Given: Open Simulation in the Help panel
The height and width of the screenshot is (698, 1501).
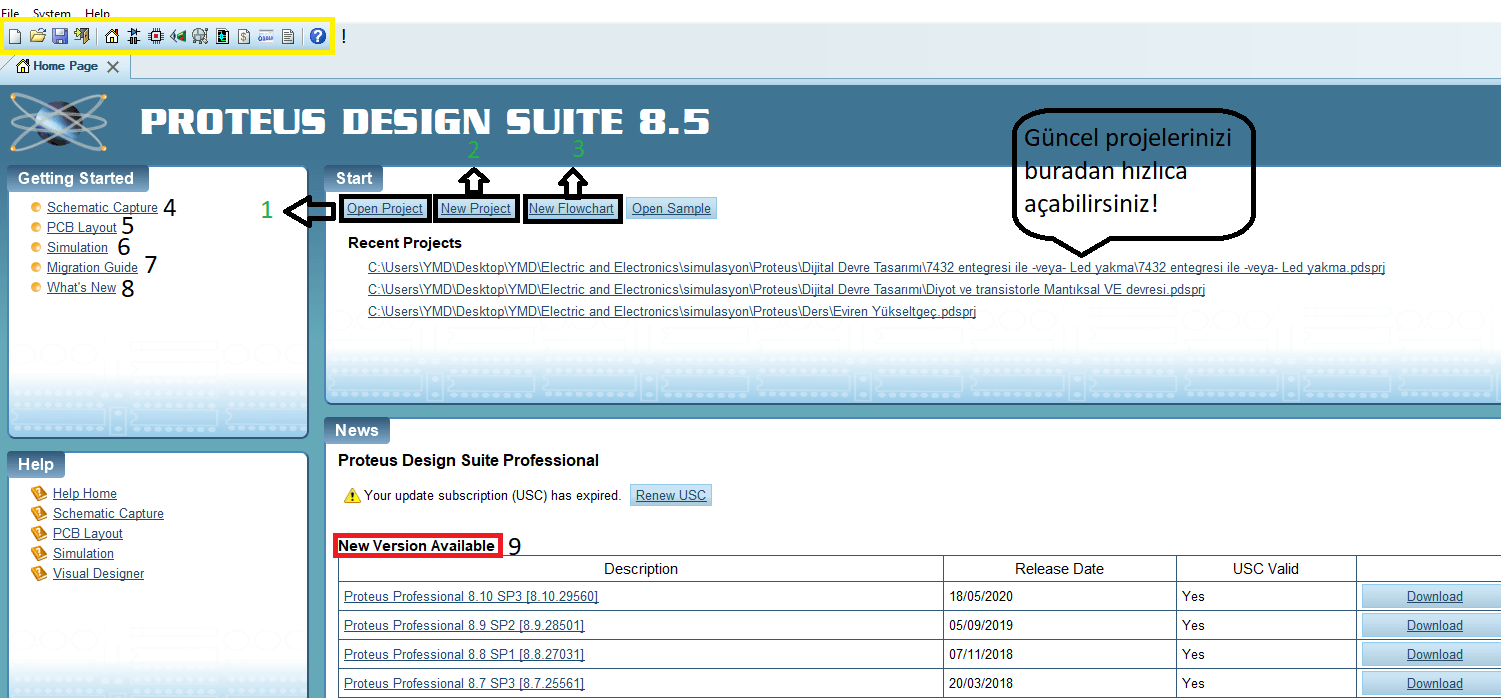Looking at the screenshot, I should coord(83,554).
